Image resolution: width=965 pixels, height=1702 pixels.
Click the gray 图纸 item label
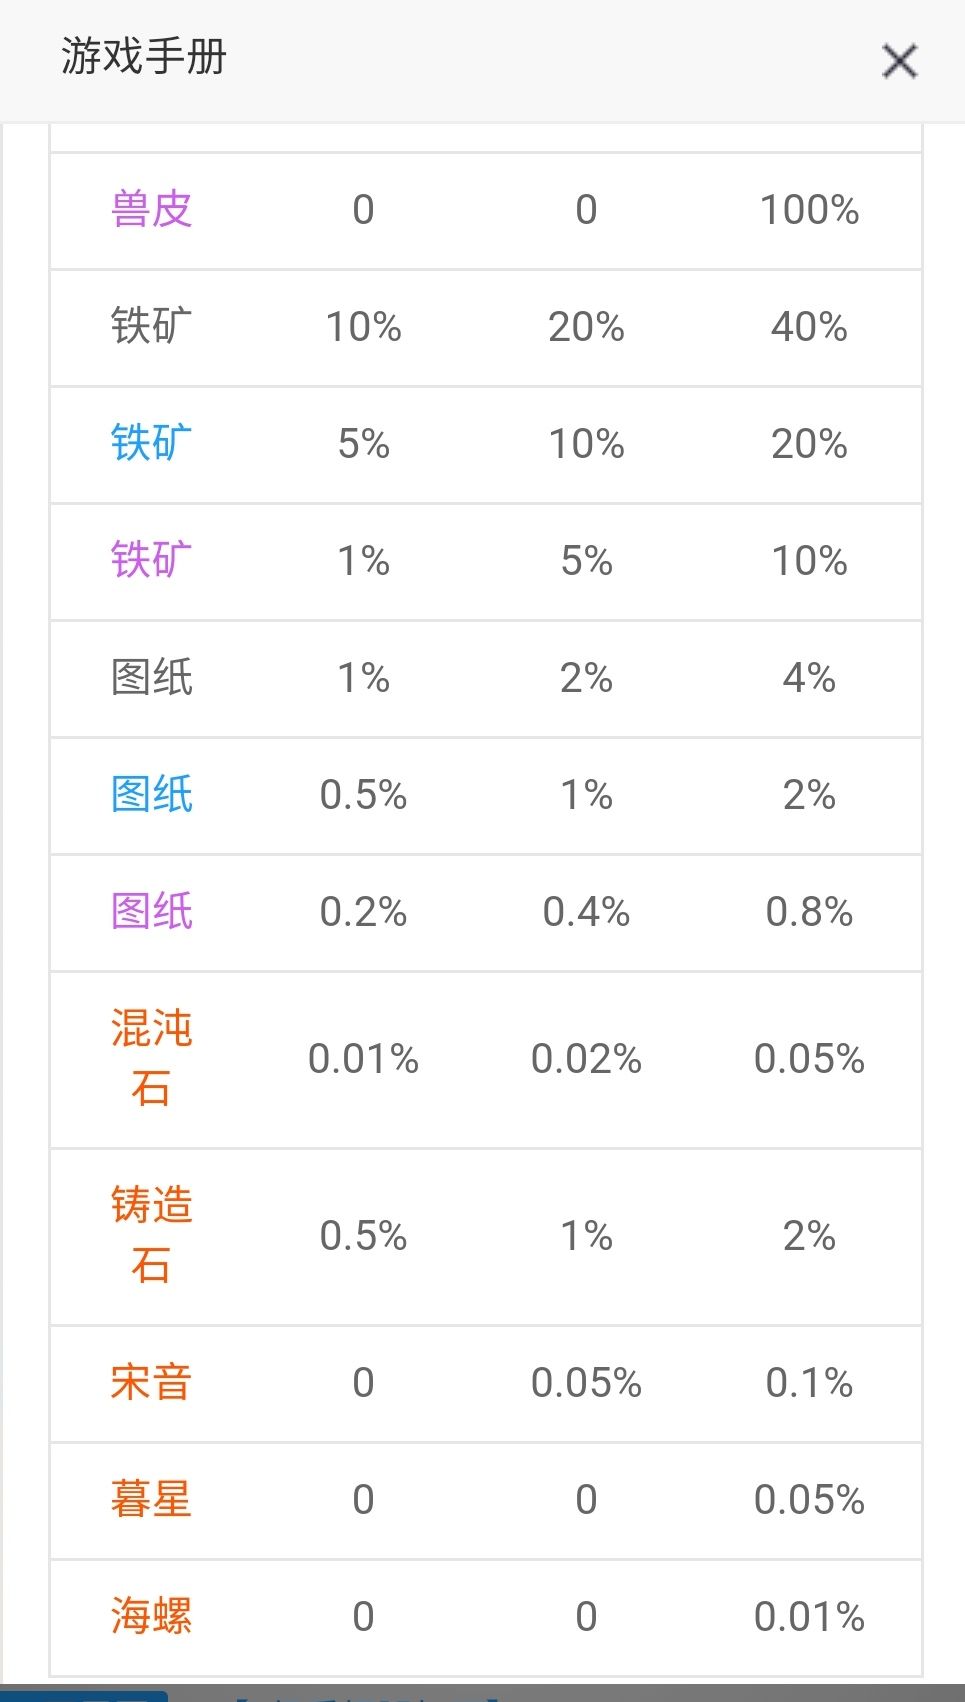pyautogui.click(x=151, y=678)
